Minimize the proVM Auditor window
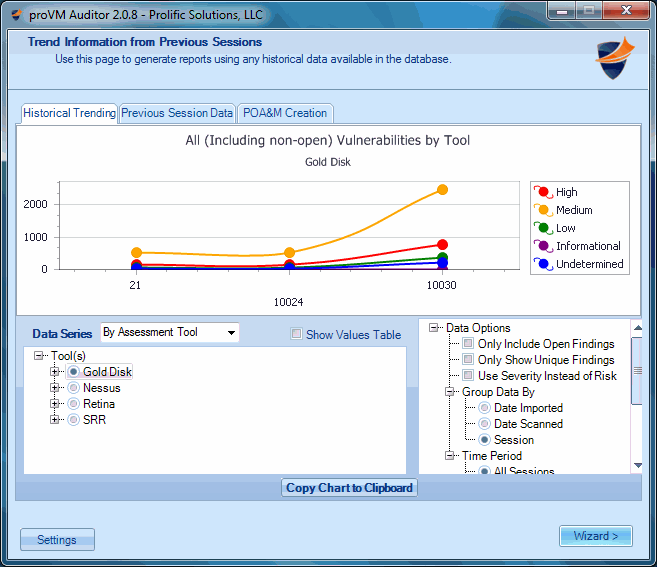Viewport: 657px width, 567px height. [561, 11]
